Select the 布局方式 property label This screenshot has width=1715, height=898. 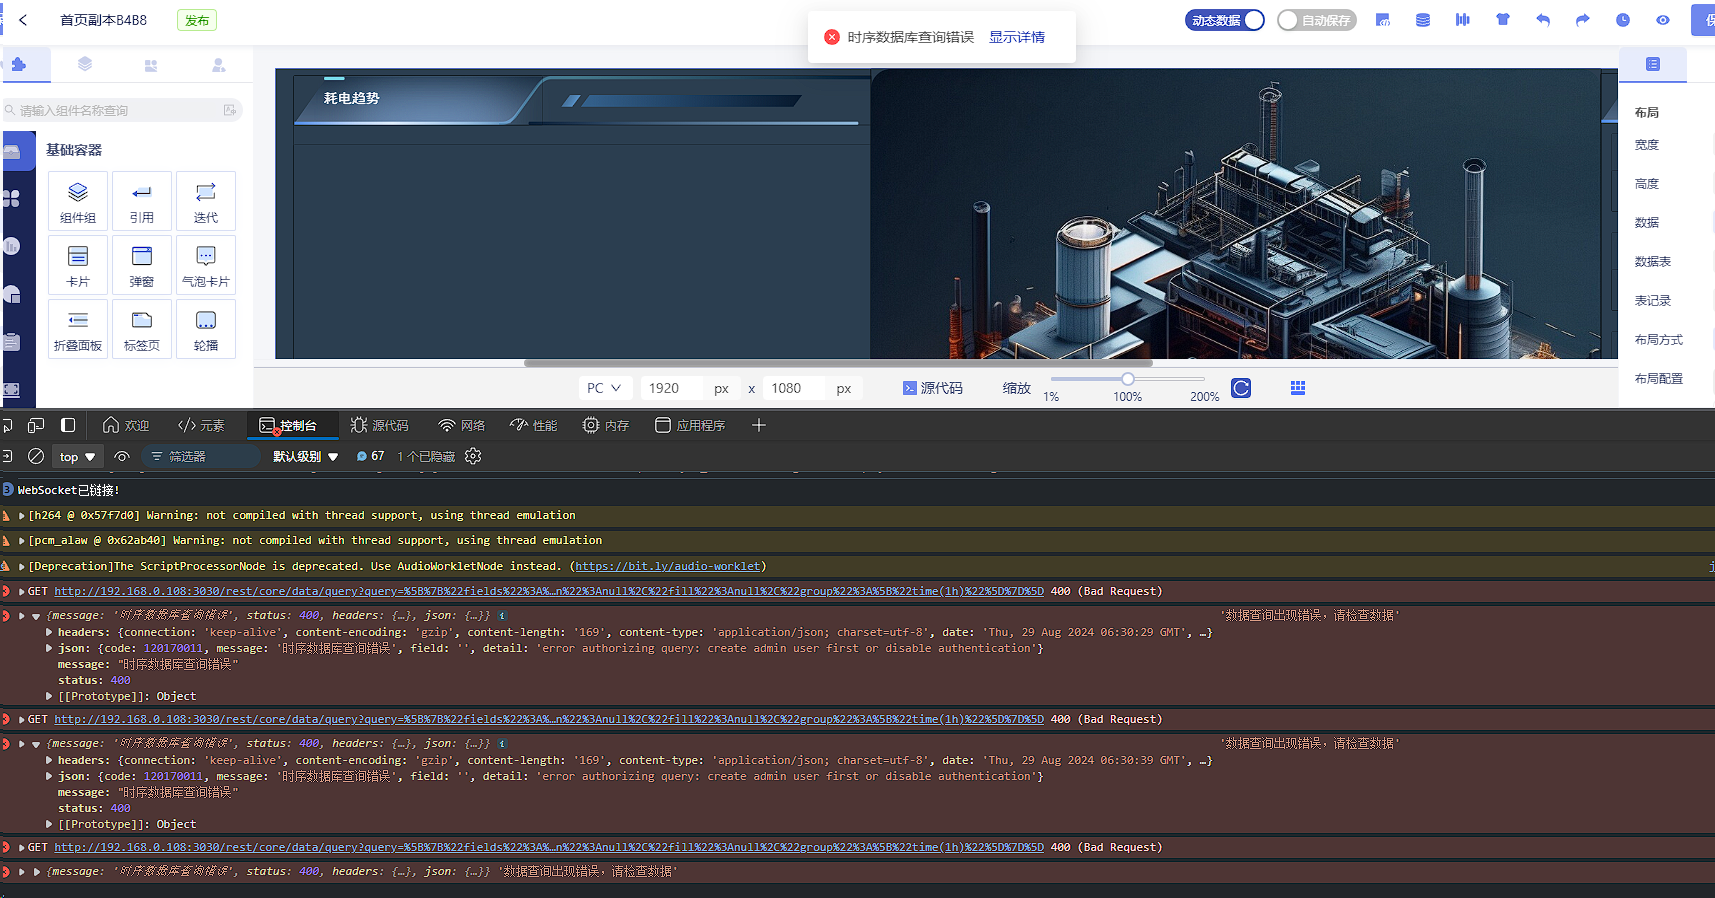(x=1659, y=340)
